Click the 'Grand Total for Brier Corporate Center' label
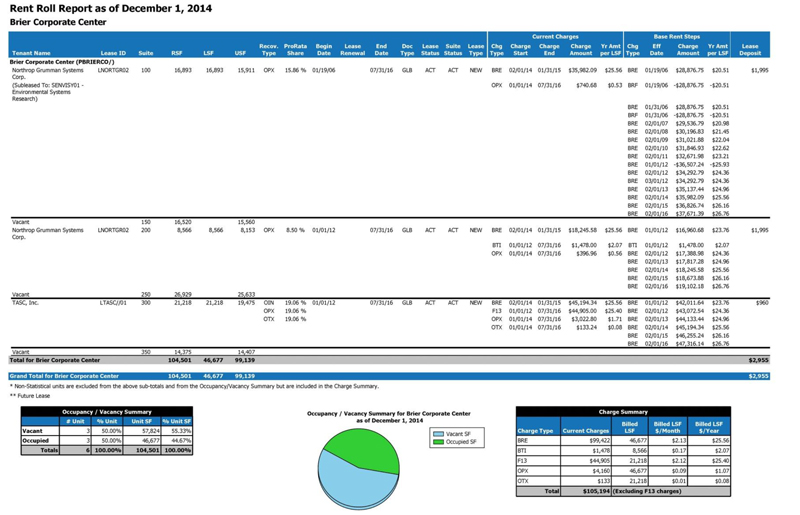Viewport: 800px width, 515px height. tap(64, 376)
